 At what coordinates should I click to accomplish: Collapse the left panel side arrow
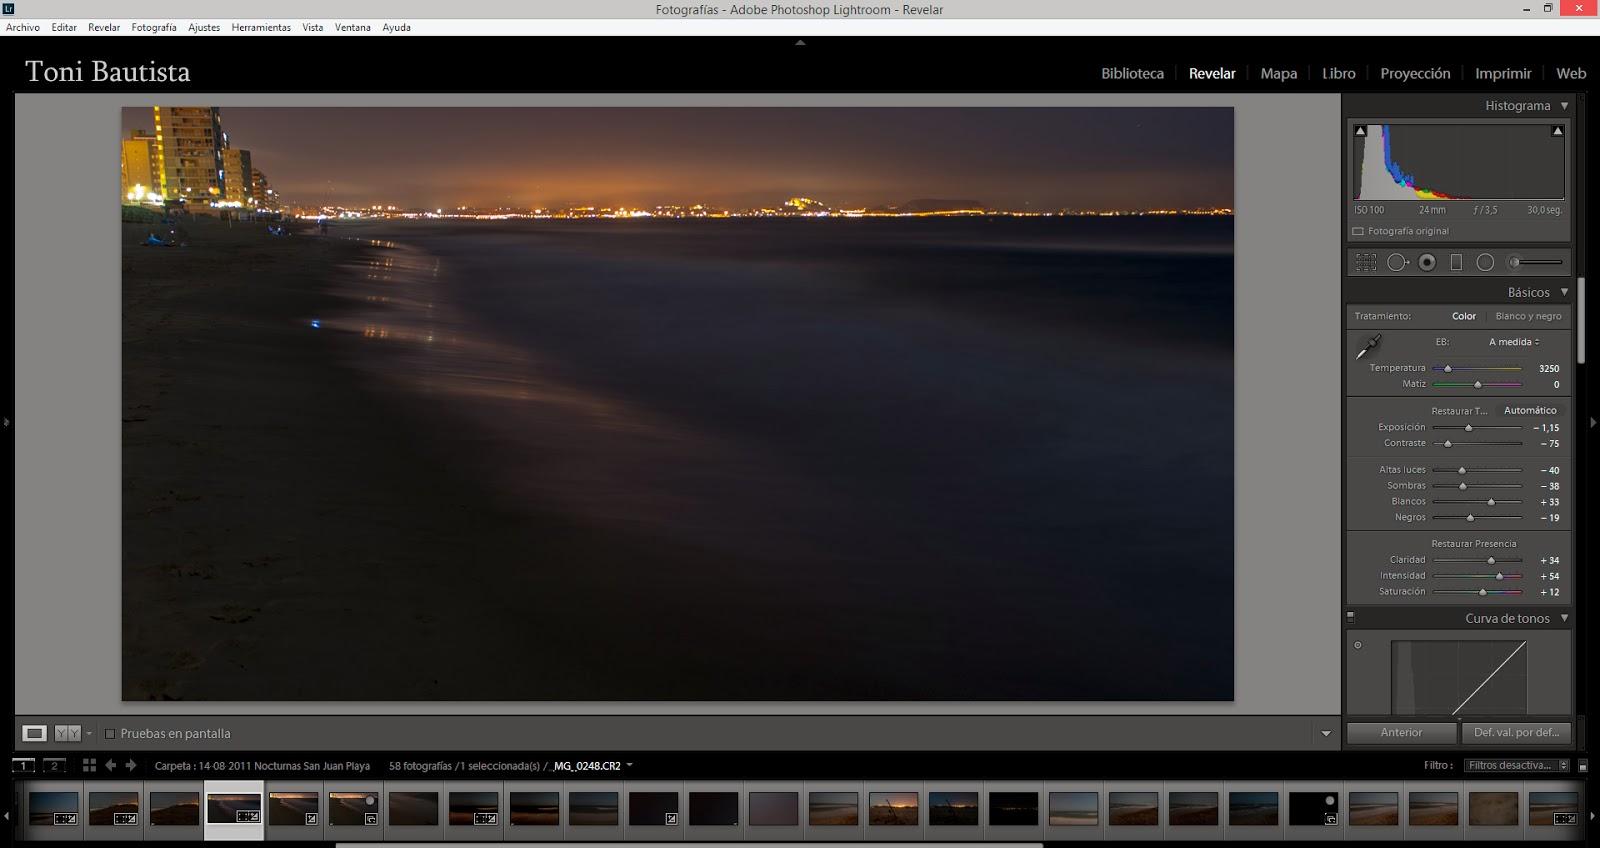click(6, 422)
